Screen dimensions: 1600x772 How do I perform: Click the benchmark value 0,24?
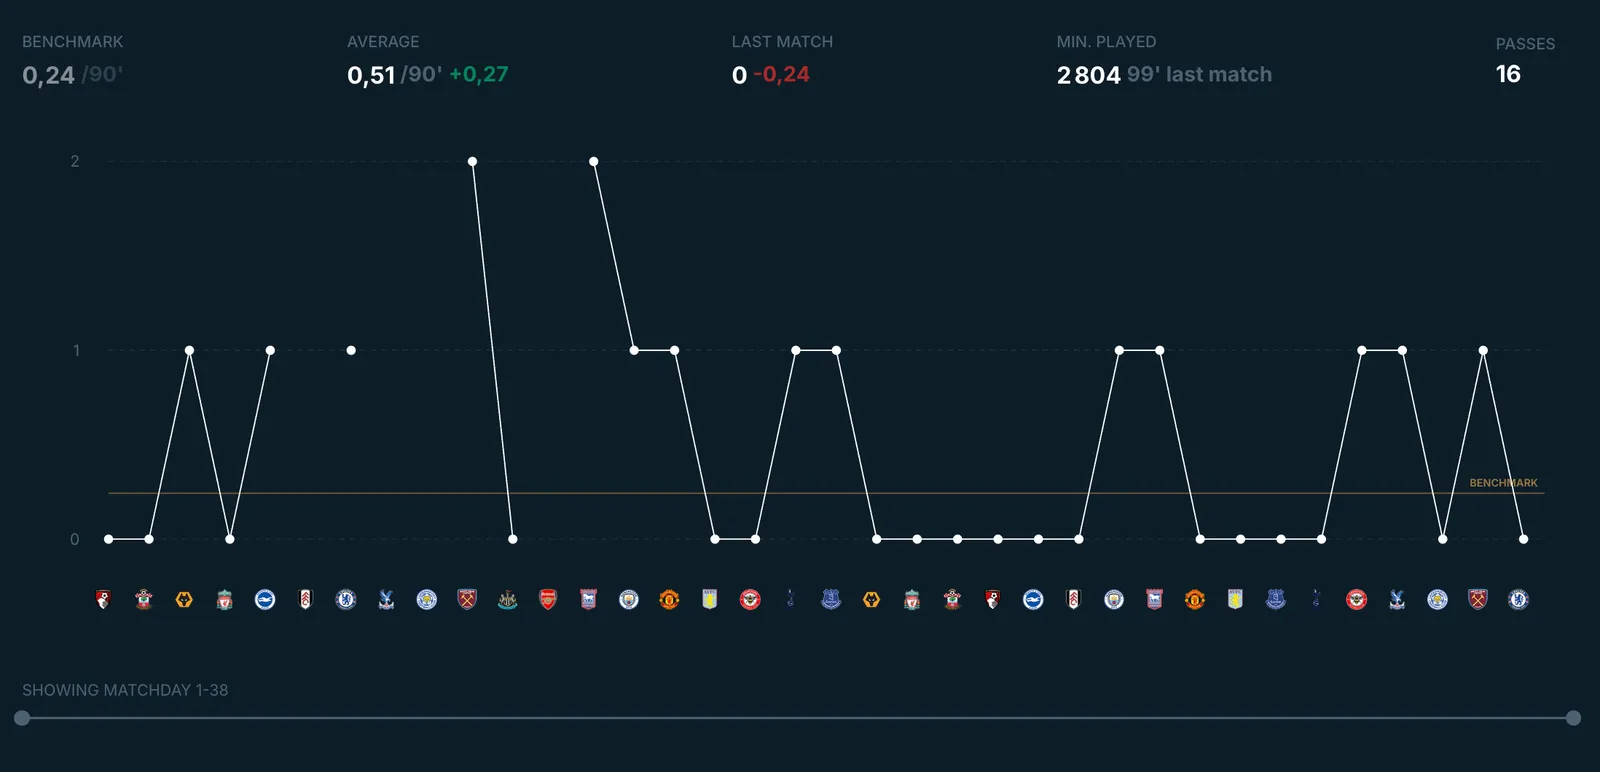[49, 75]
